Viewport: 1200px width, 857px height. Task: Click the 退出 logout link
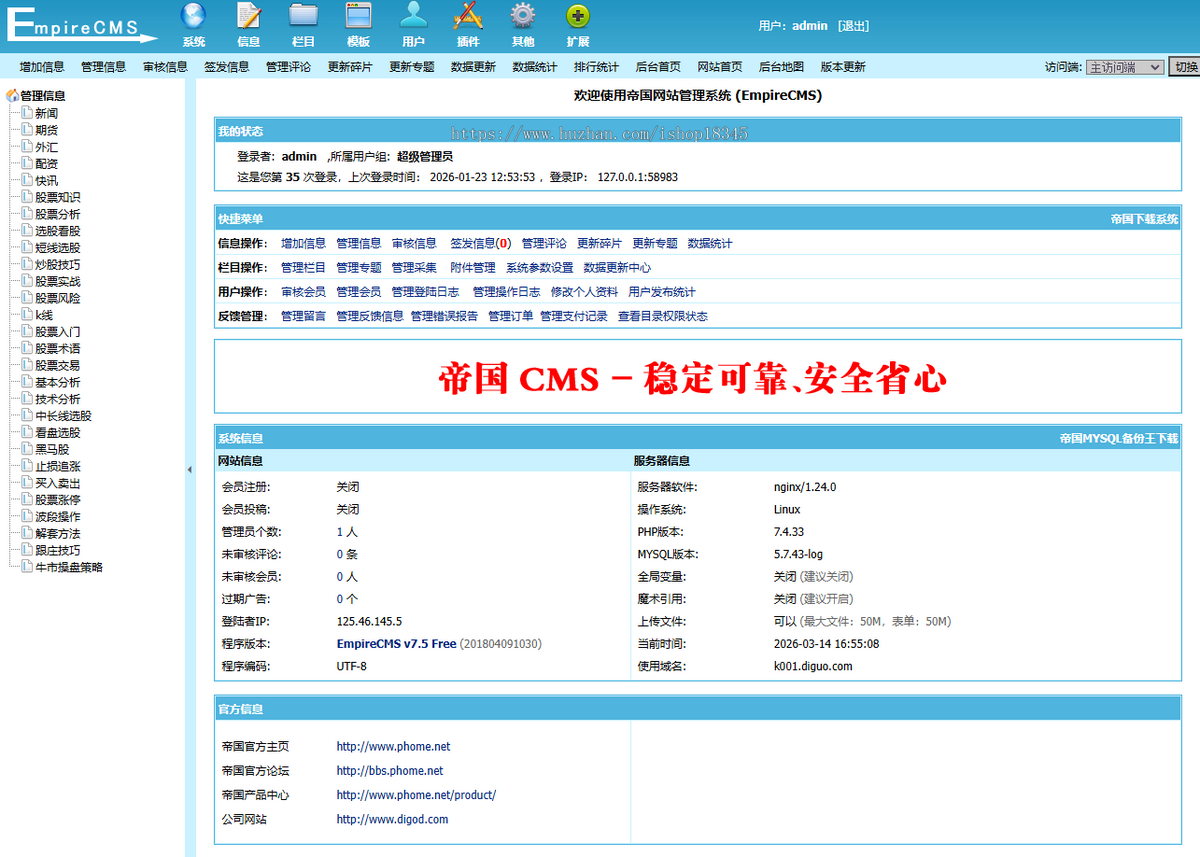[x=853, y=26]
